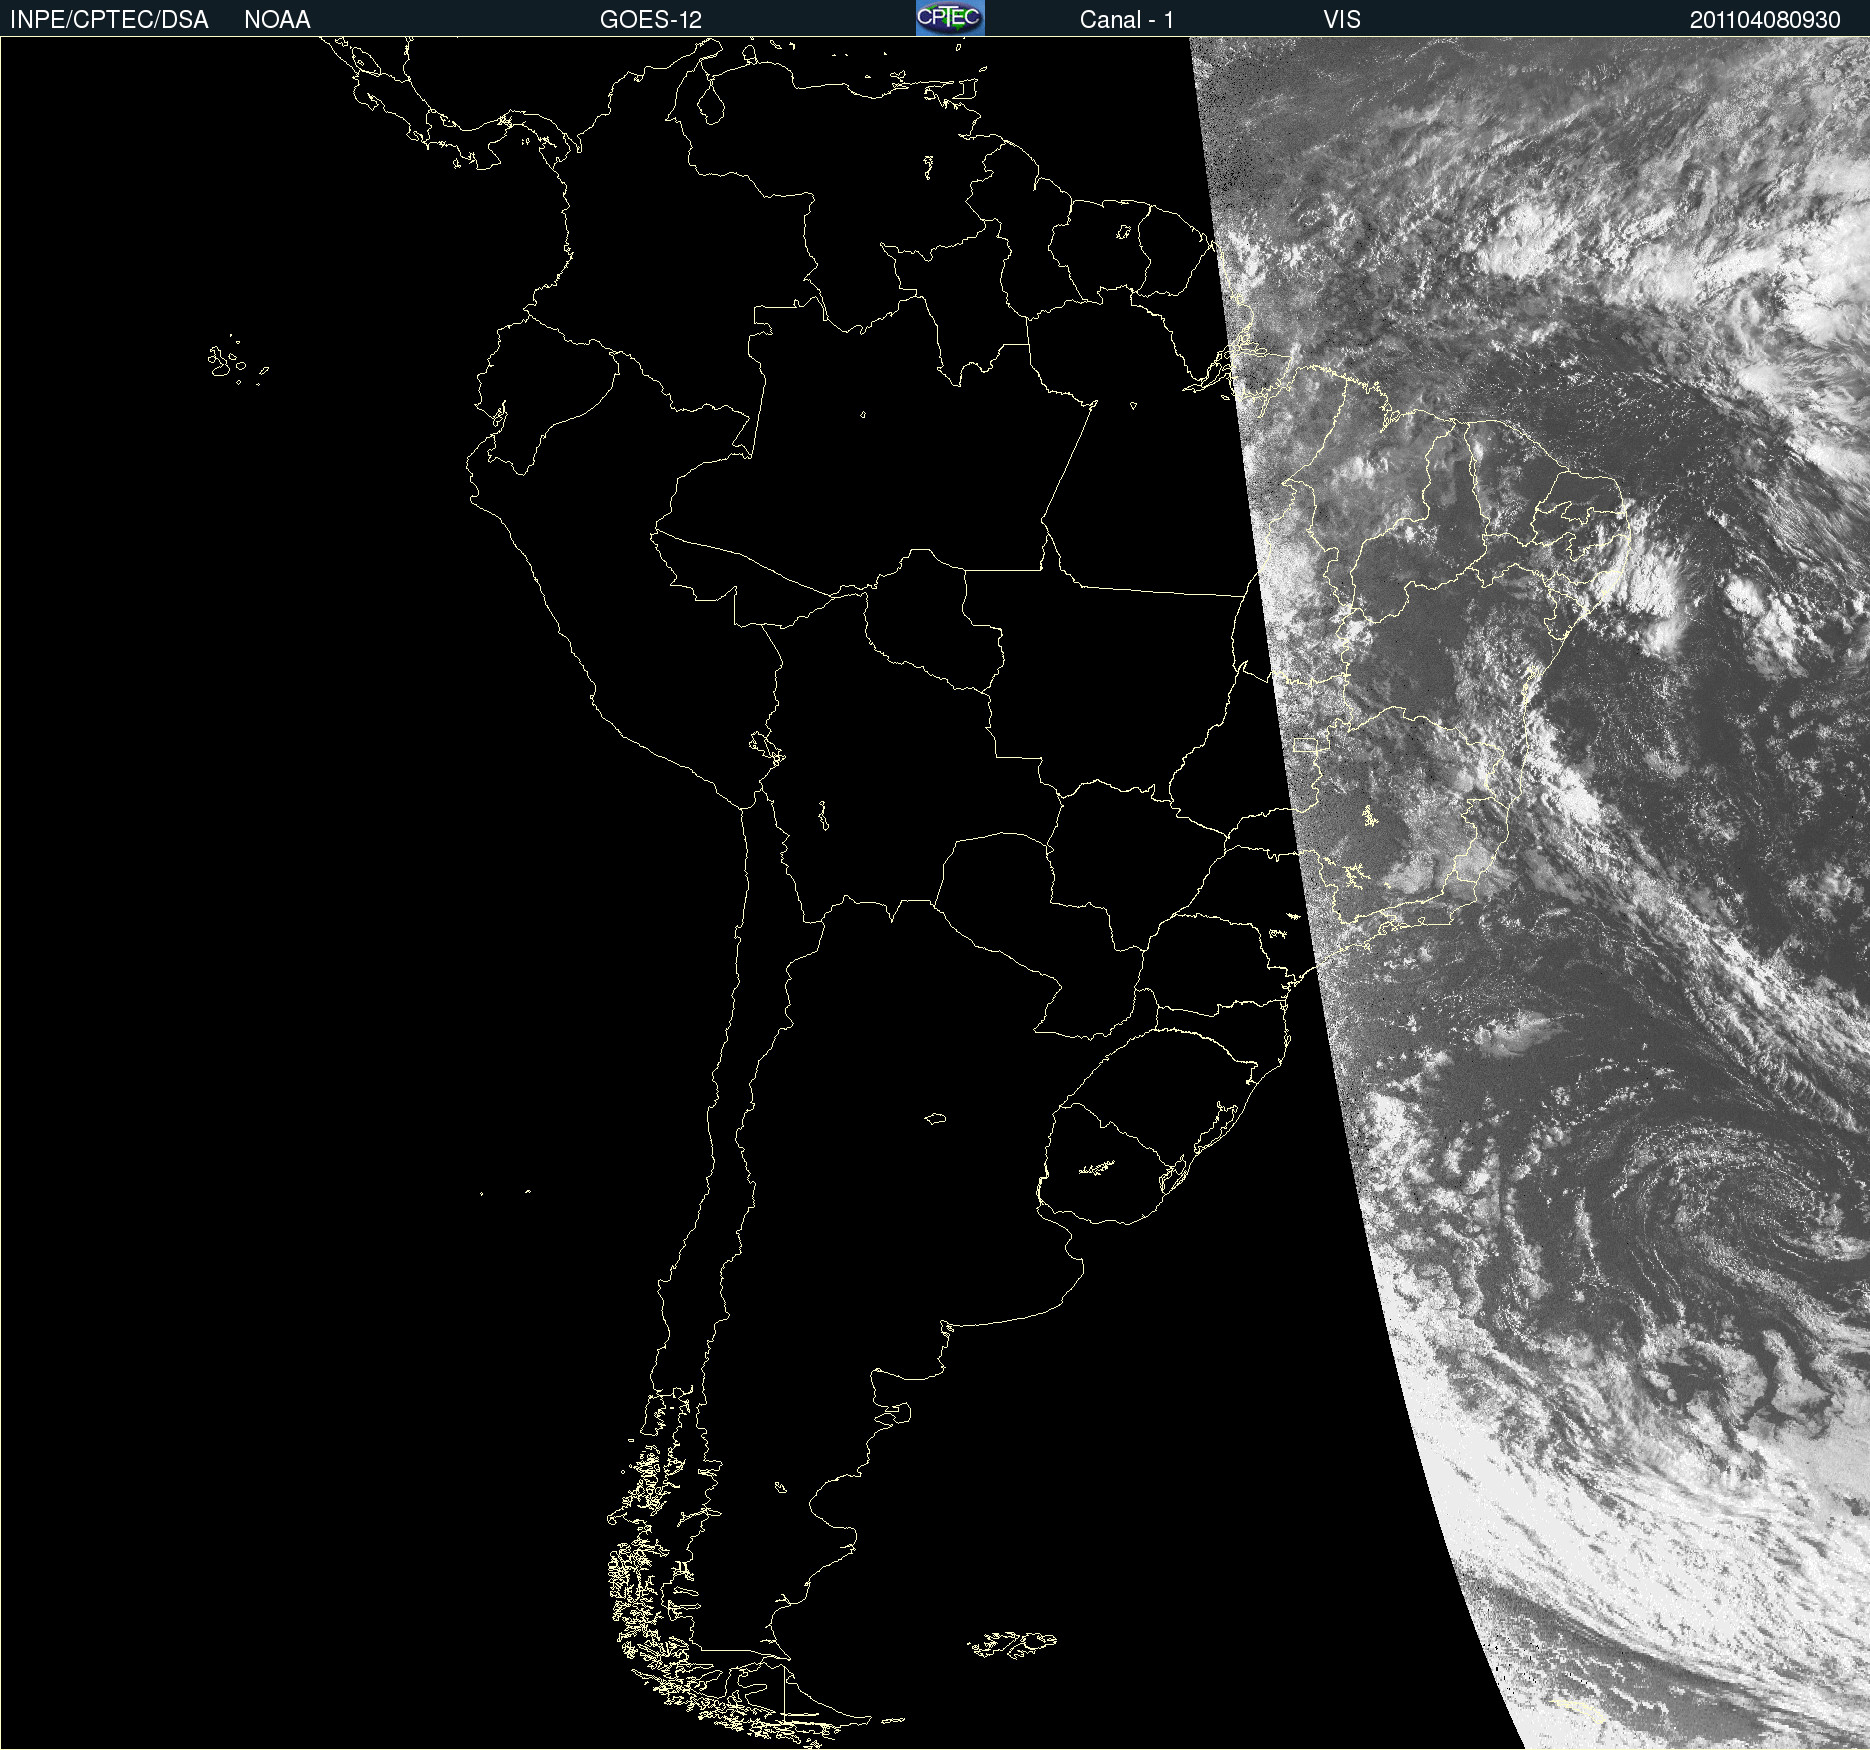The image size is (1870, 1750).
Task: Click the 201104080930 timestamp
Action: tap(1765, 20)
